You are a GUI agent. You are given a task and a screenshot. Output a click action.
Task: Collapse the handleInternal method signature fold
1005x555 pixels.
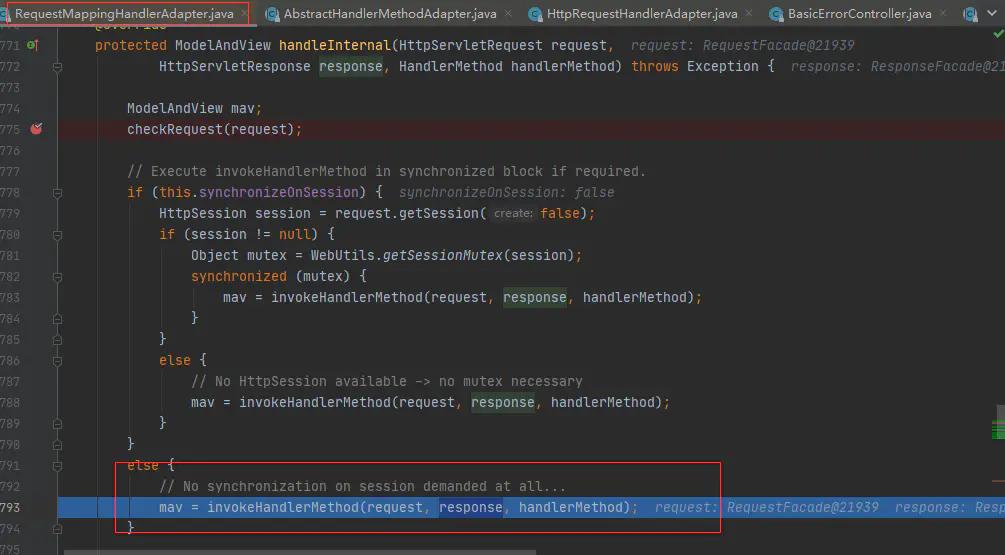click(57, 66)
